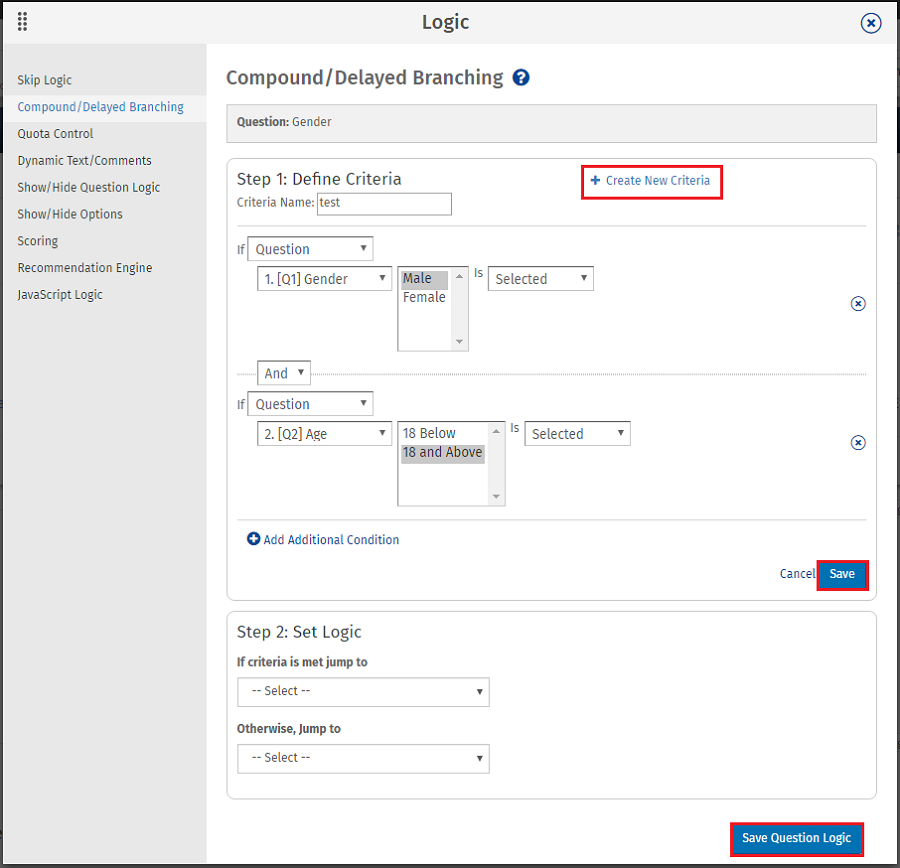
Task: Remove the Gender condition with its X icon
Action: click(858, 303)
